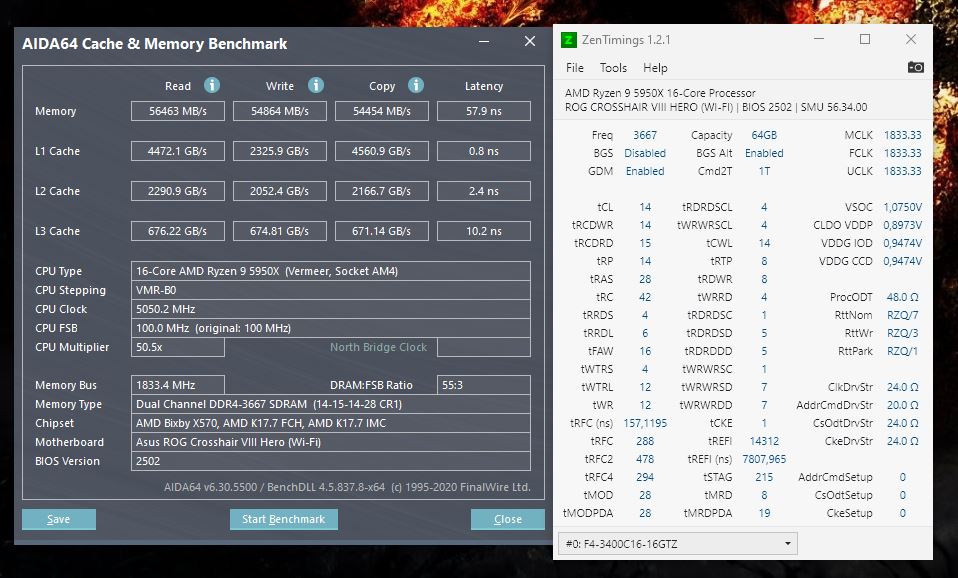The width and height of the screenshot is (958, 578).
Task: Click the ProcODT value 48.0 Ω
Action: 902,297
